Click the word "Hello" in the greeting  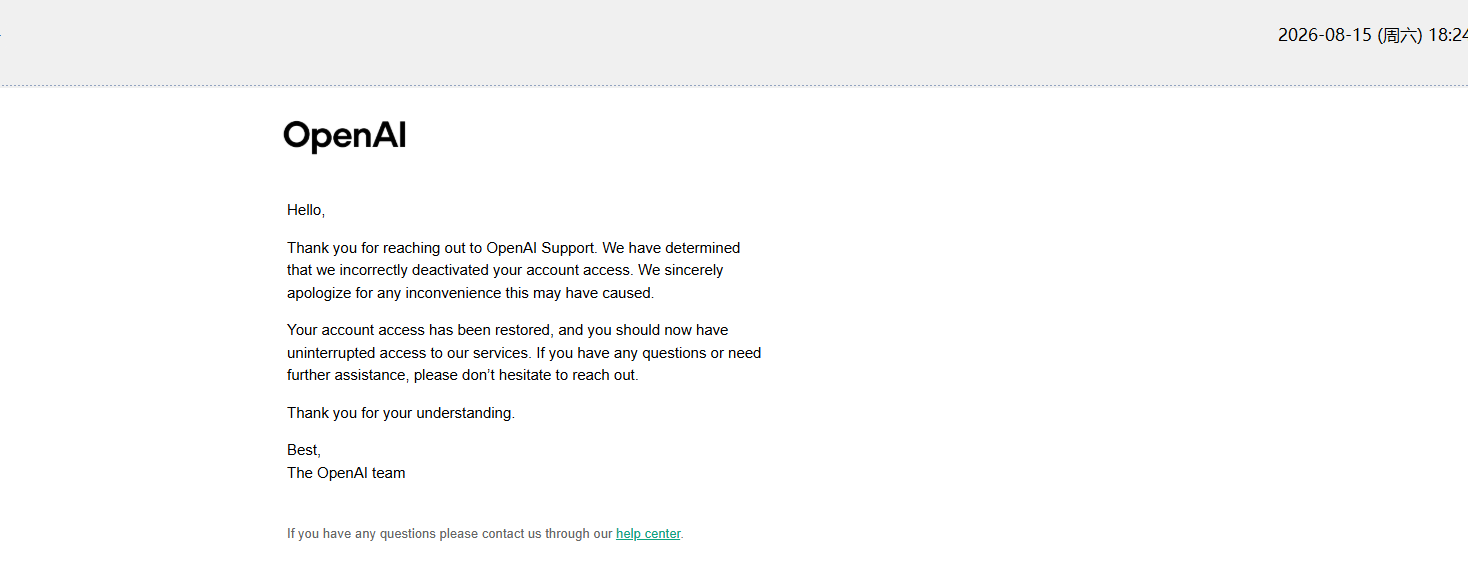point(304,210)
